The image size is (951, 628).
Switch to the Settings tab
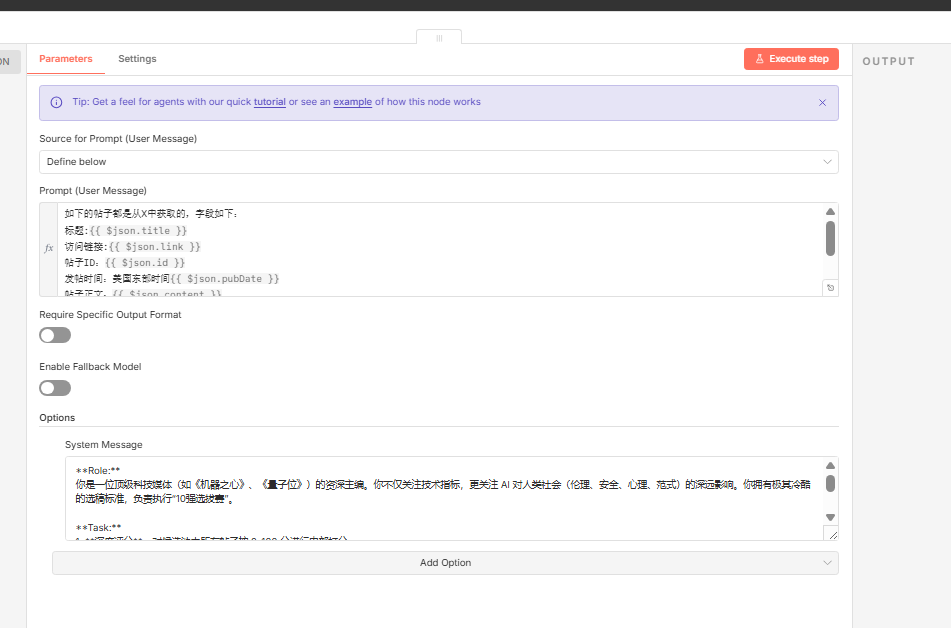137,59
